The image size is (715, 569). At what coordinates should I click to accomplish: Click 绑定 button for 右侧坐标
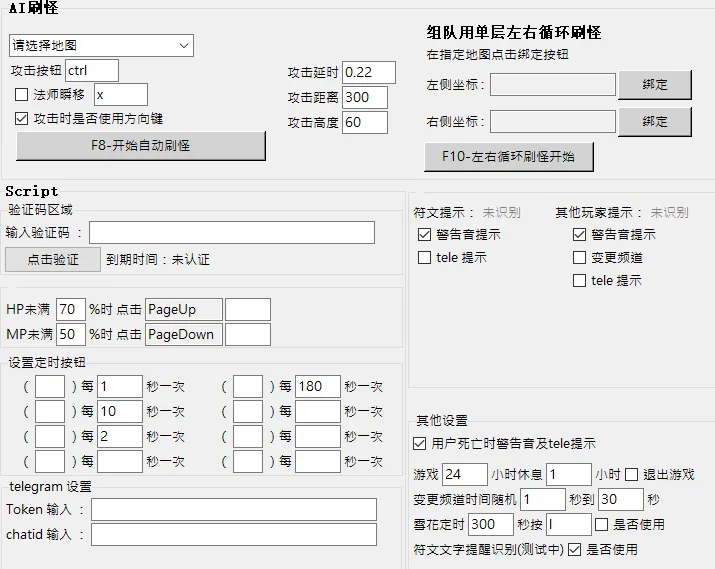(655, 122)
